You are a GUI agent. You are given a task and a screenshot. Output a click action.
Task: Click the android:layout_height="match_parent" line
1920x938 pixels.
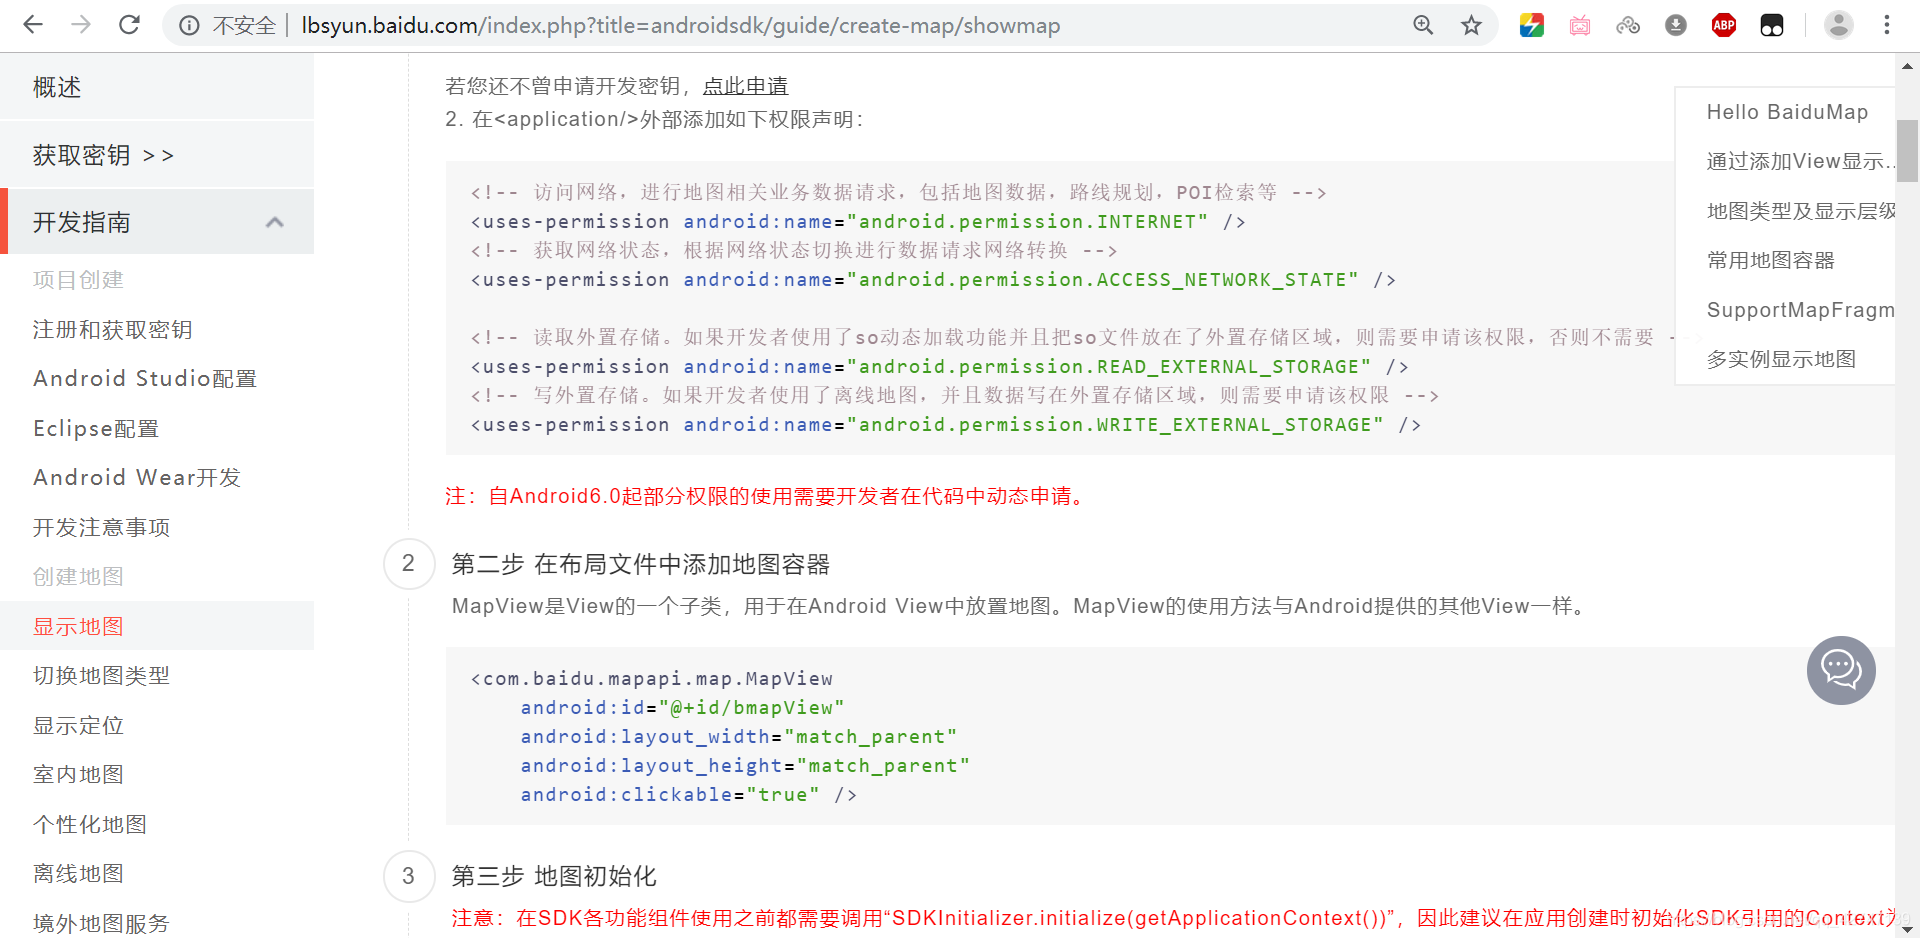[745, 766]
